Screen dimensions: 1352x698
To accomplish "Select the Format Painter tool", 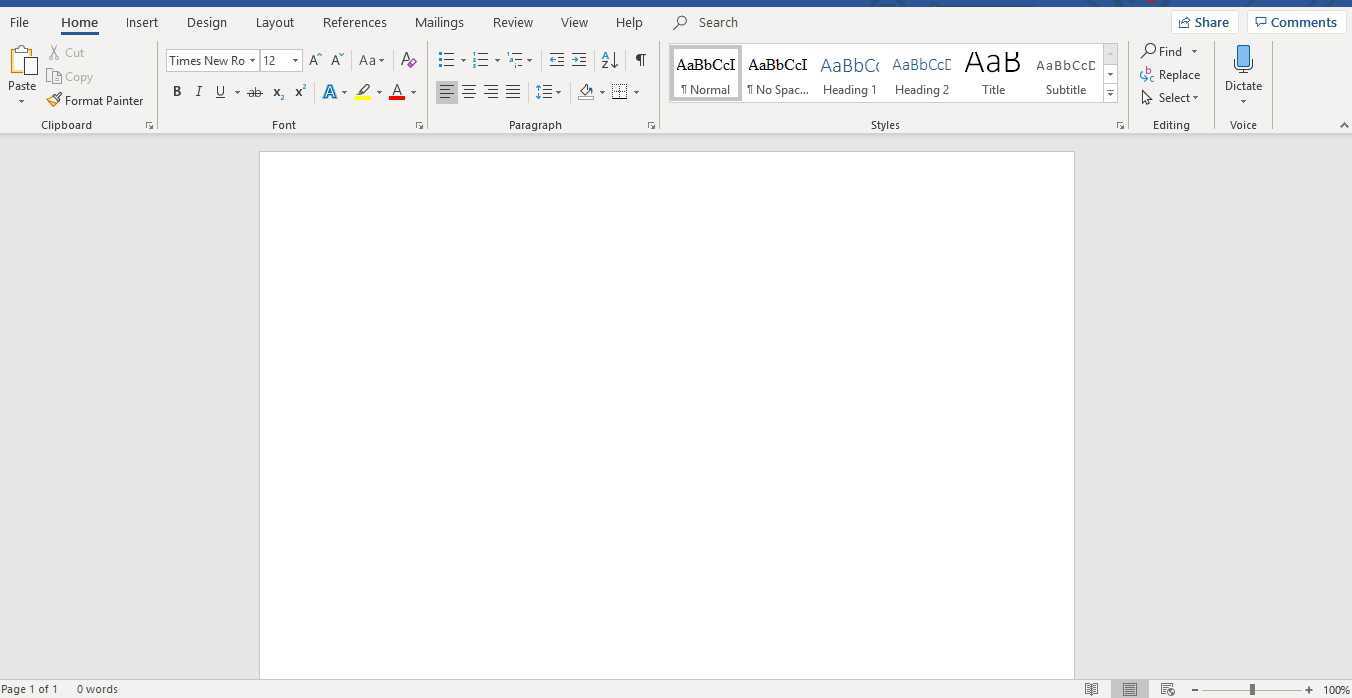I will [96, 100].
